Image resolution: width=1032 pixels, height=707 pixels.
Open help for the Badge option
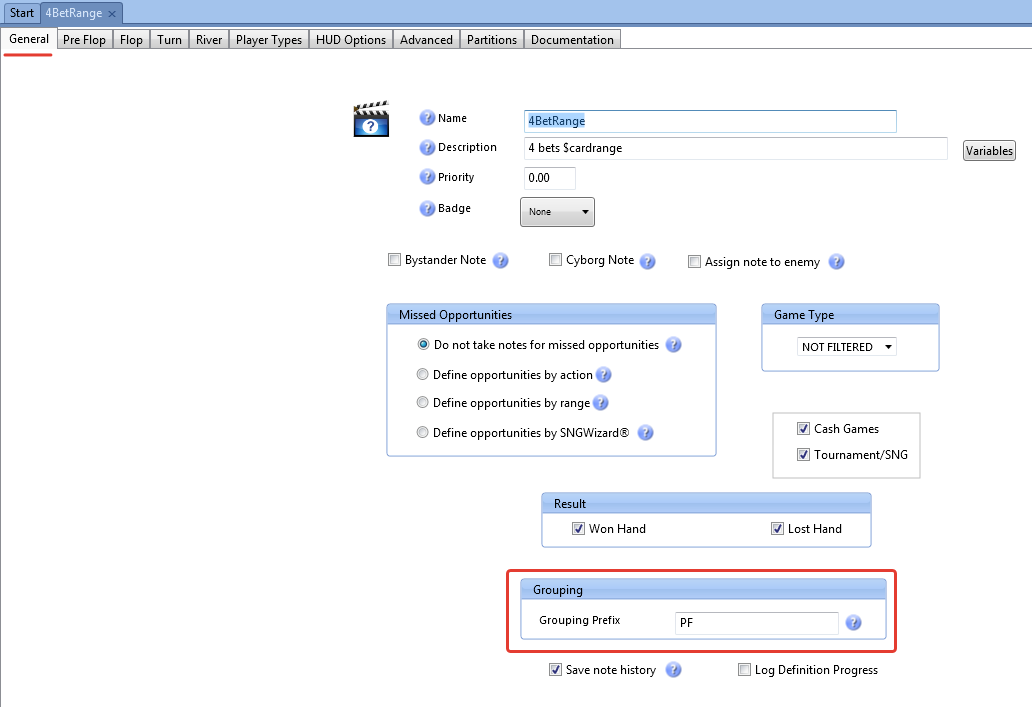427,208
